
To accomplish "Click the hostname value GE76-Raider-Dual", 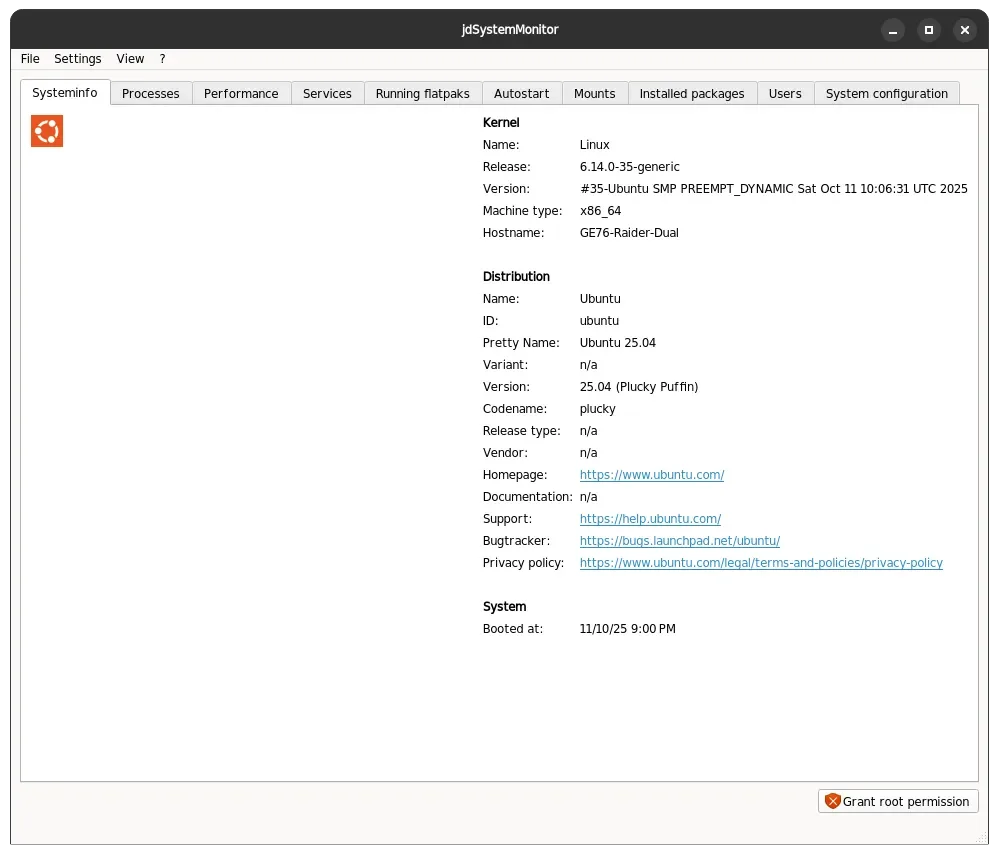I will click(x=629, y=233).
